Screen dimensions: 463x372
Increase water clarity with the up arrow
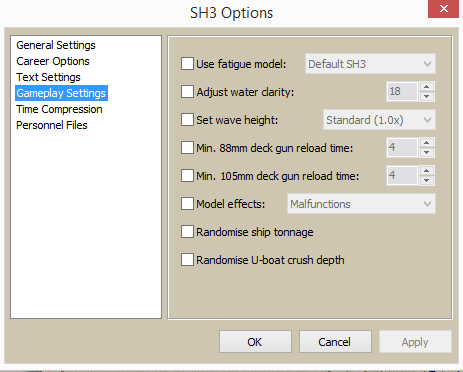pos(427,87)
